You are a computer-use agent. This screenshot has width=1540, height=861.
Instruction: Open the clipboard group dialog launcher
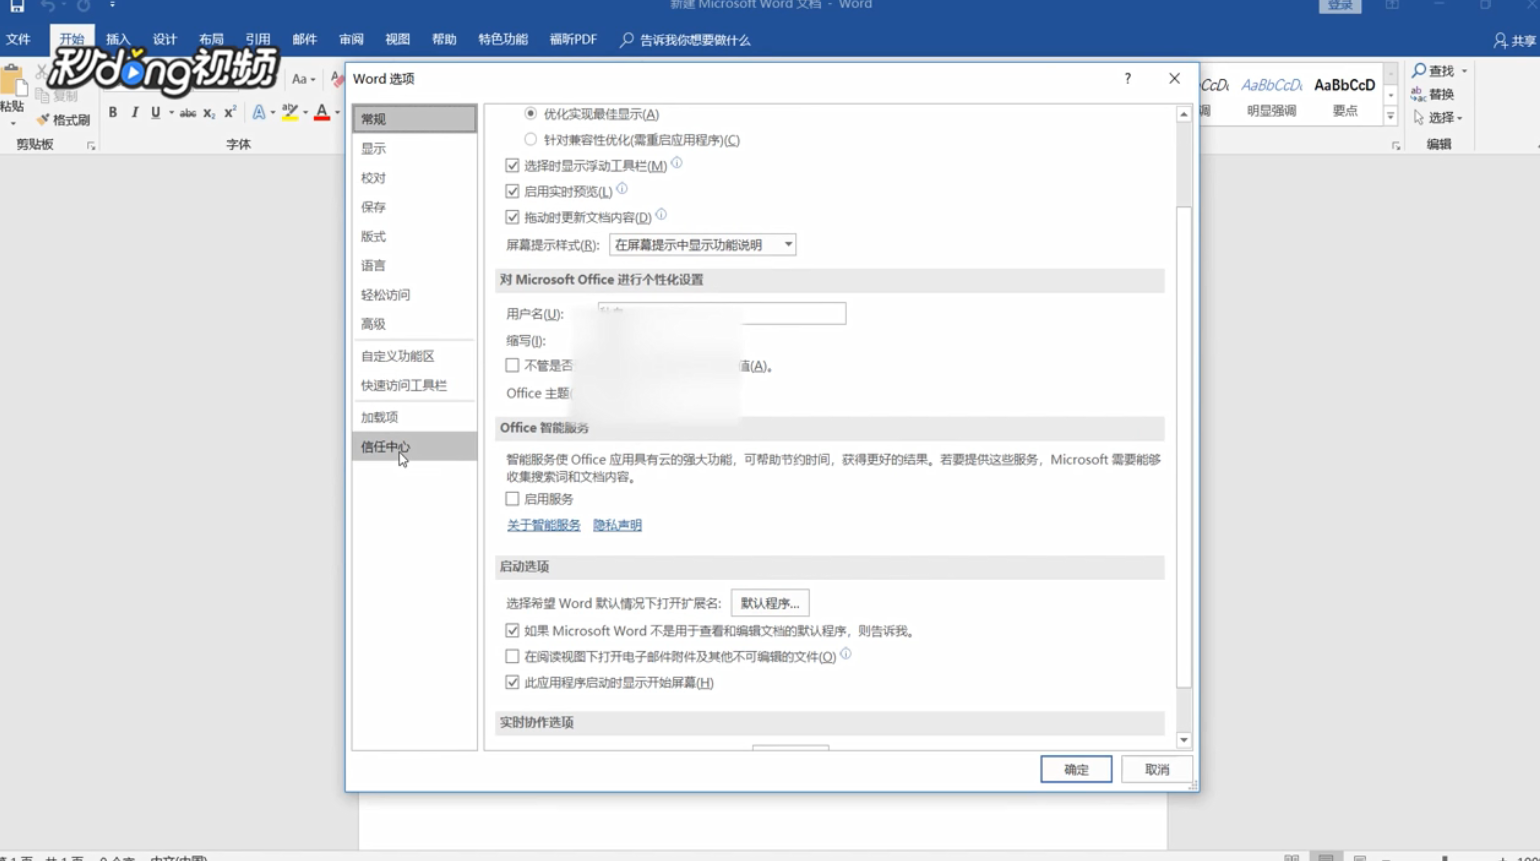pos(91,146)
